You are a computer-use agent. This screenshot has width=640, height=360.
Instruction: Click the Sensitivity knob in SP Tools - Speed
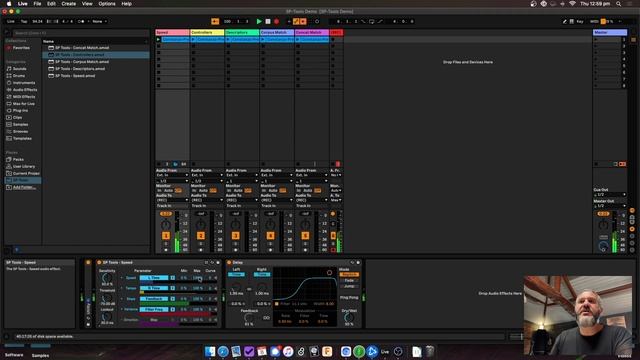(107, 278)
